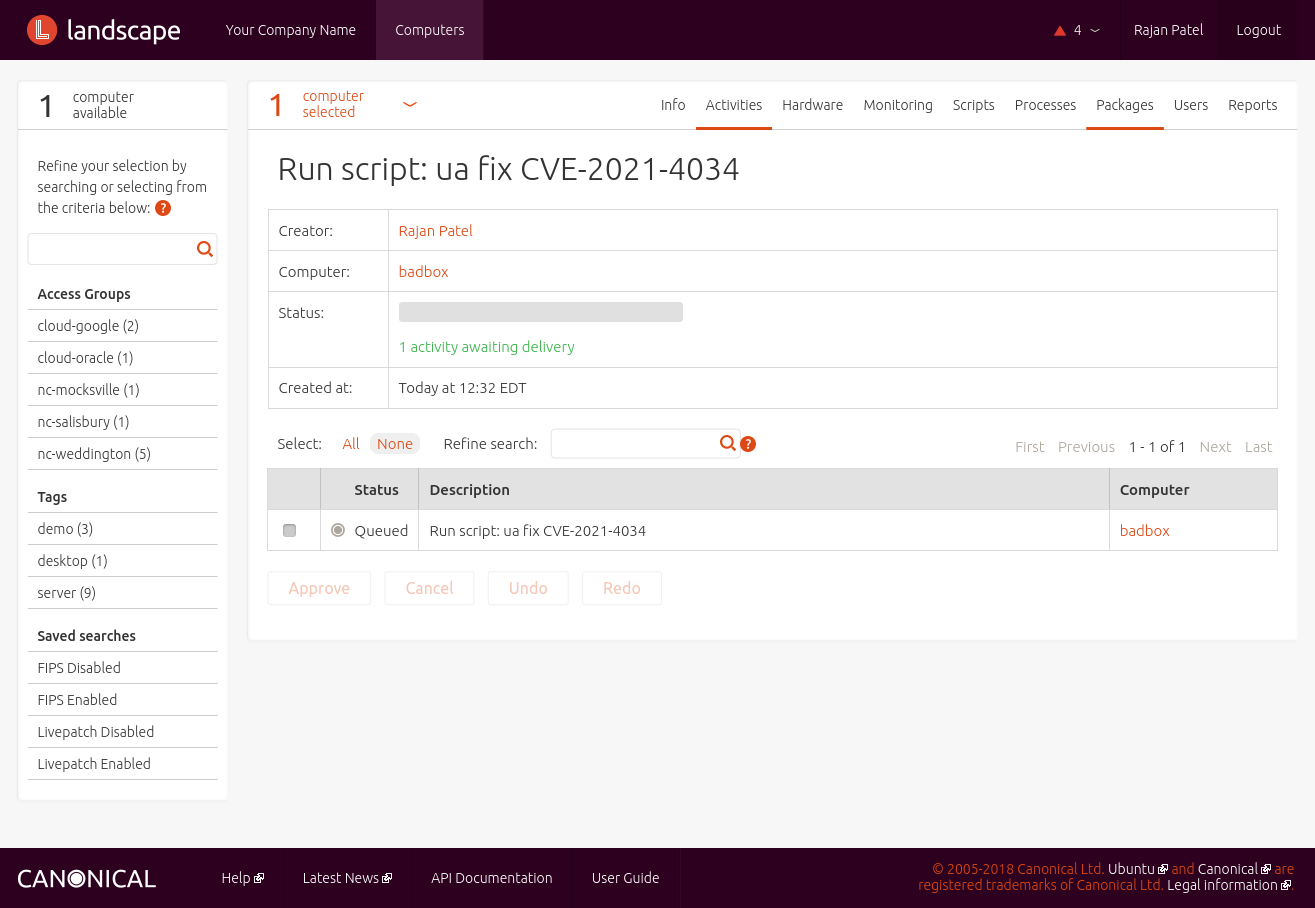Viewport: 1315px width, 908px height.
Task: Open Rajan Patel account in header
Action: point(1168,30)
